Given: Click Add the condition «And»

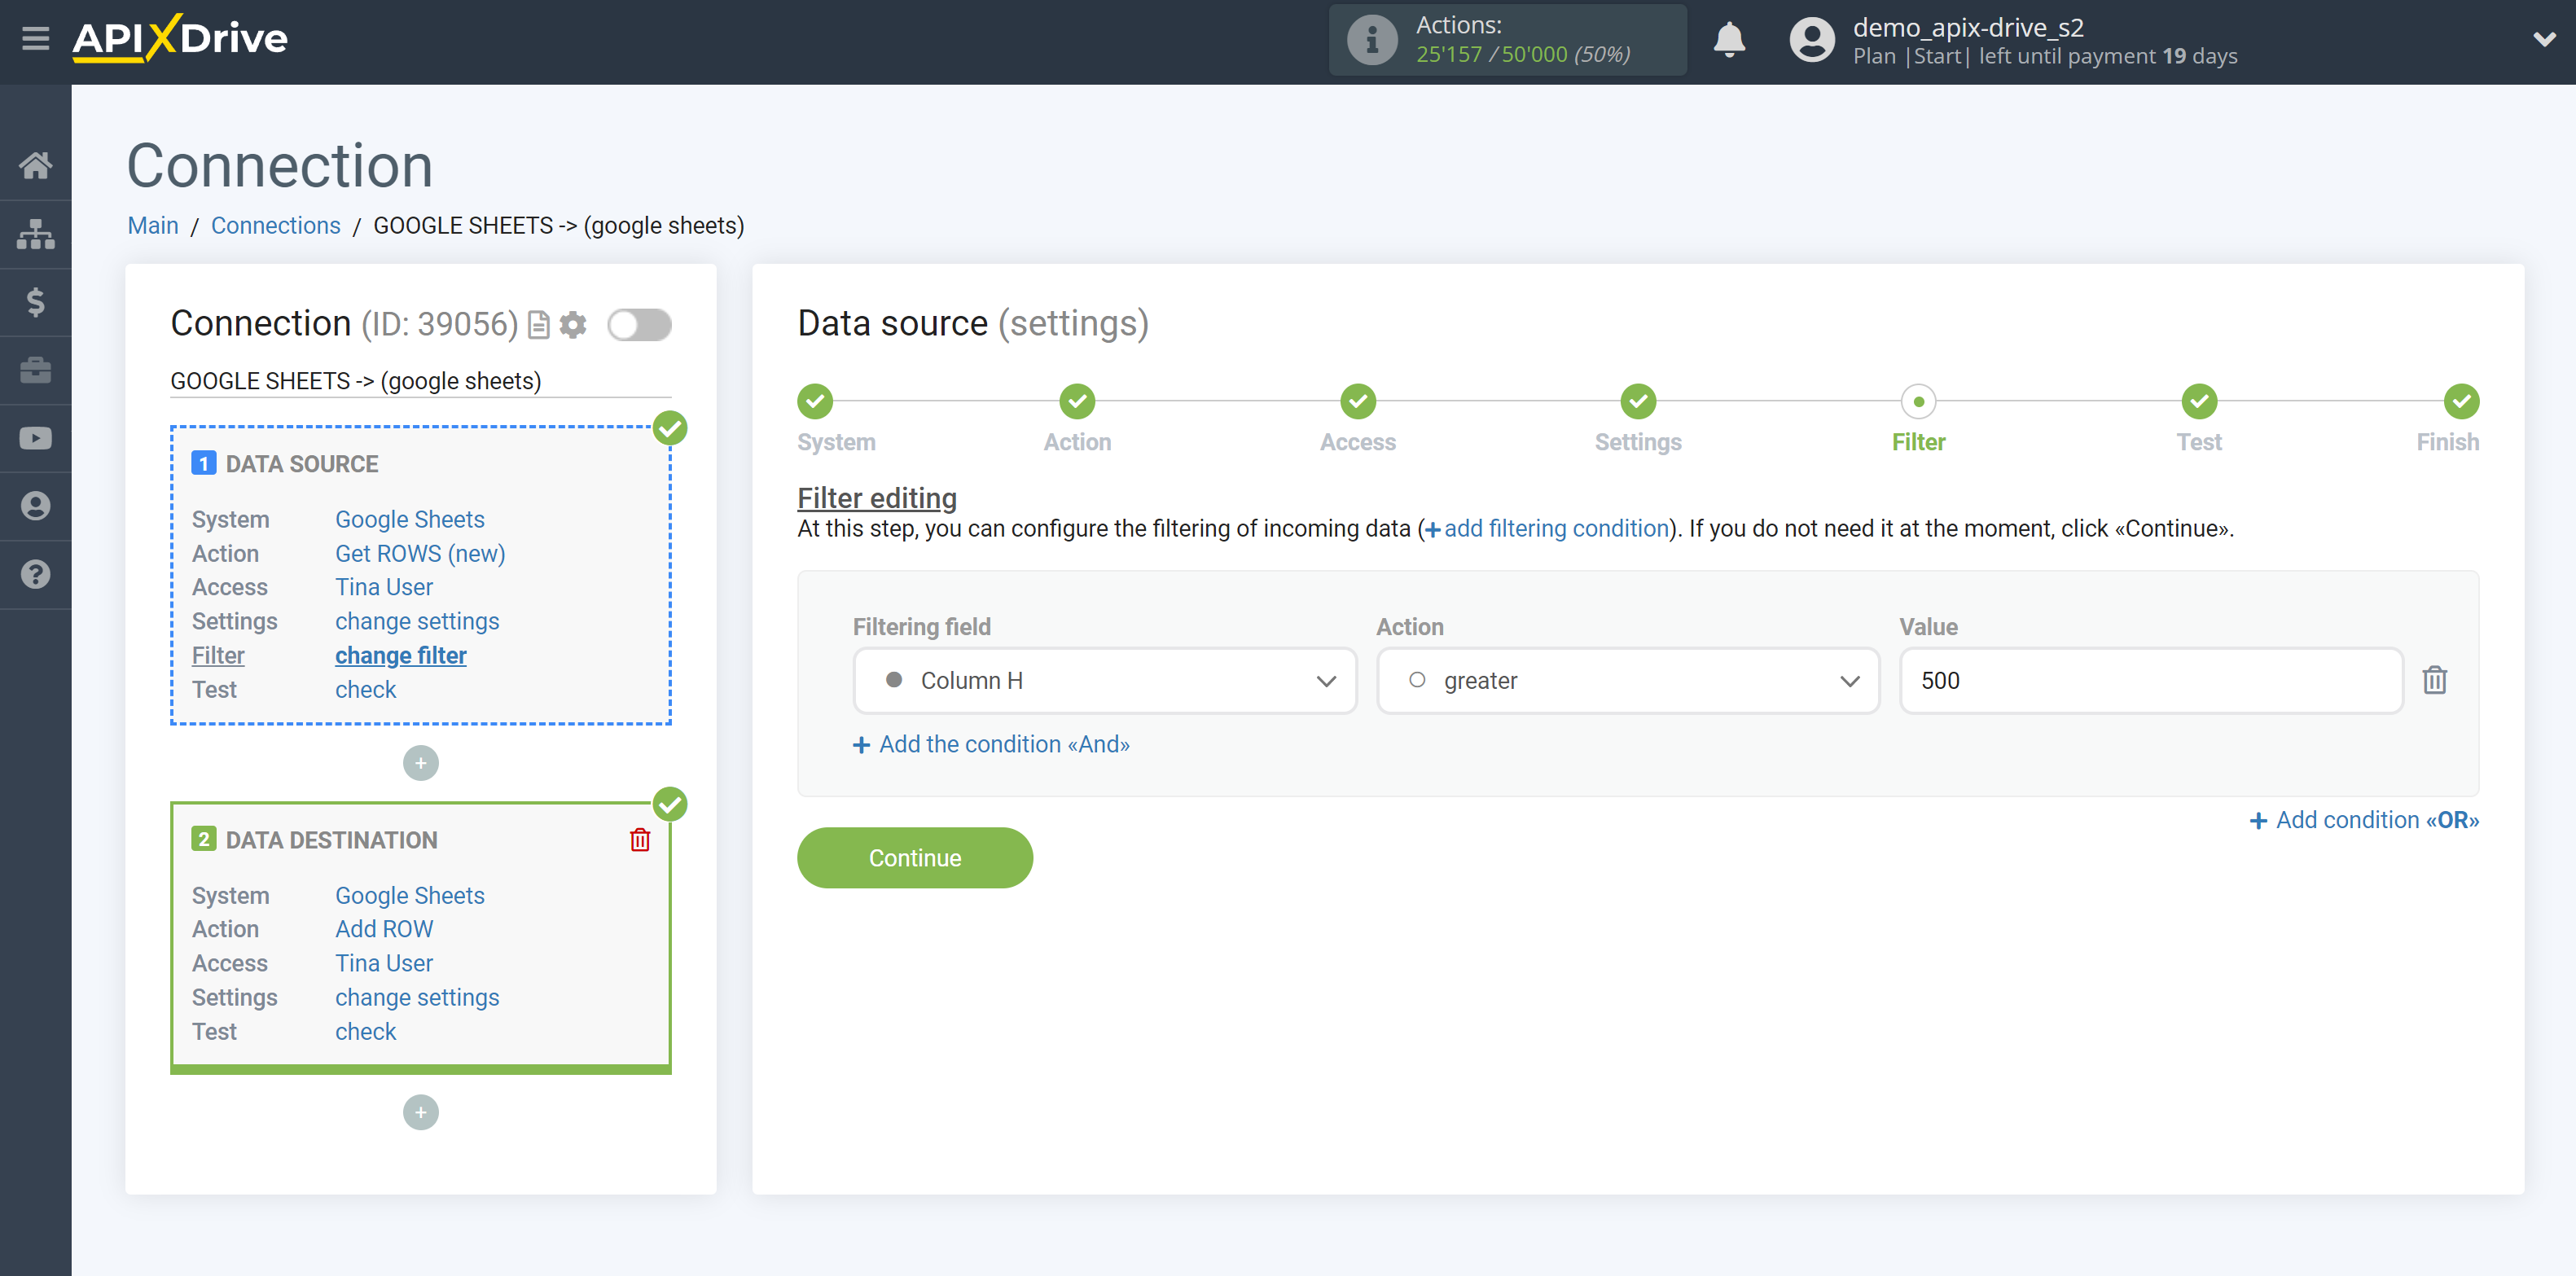Looking at the screenshot, I should (990, 744).
